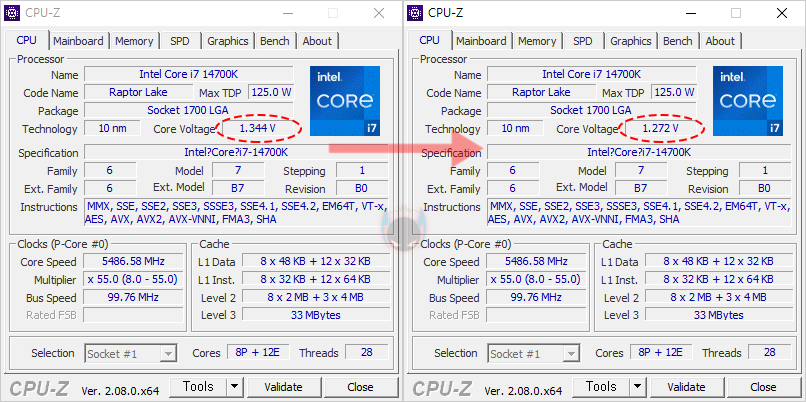This screenshot has width=806, height=402.
Task: Click the Close button in right CPU-Z window
Action: pos(763,387)
